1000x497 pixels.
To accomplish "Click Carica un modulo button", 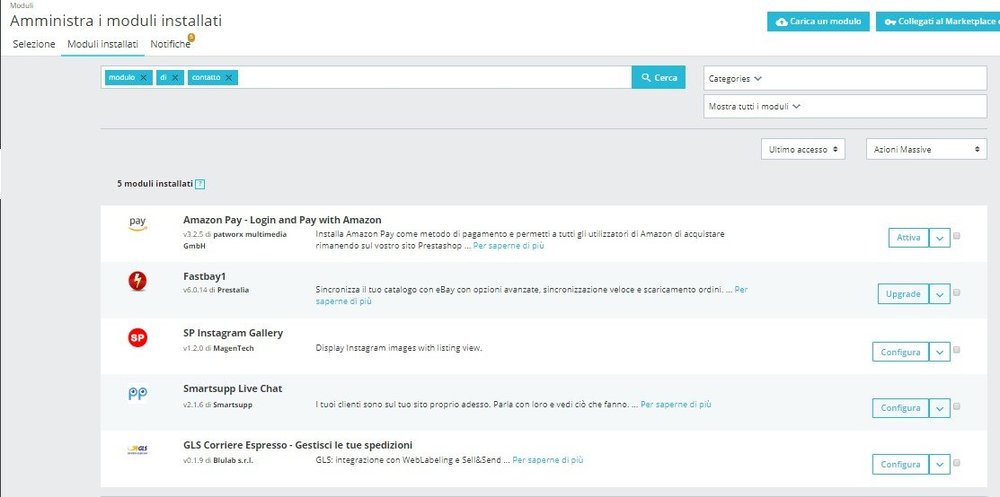I will (x=818, y=21).
